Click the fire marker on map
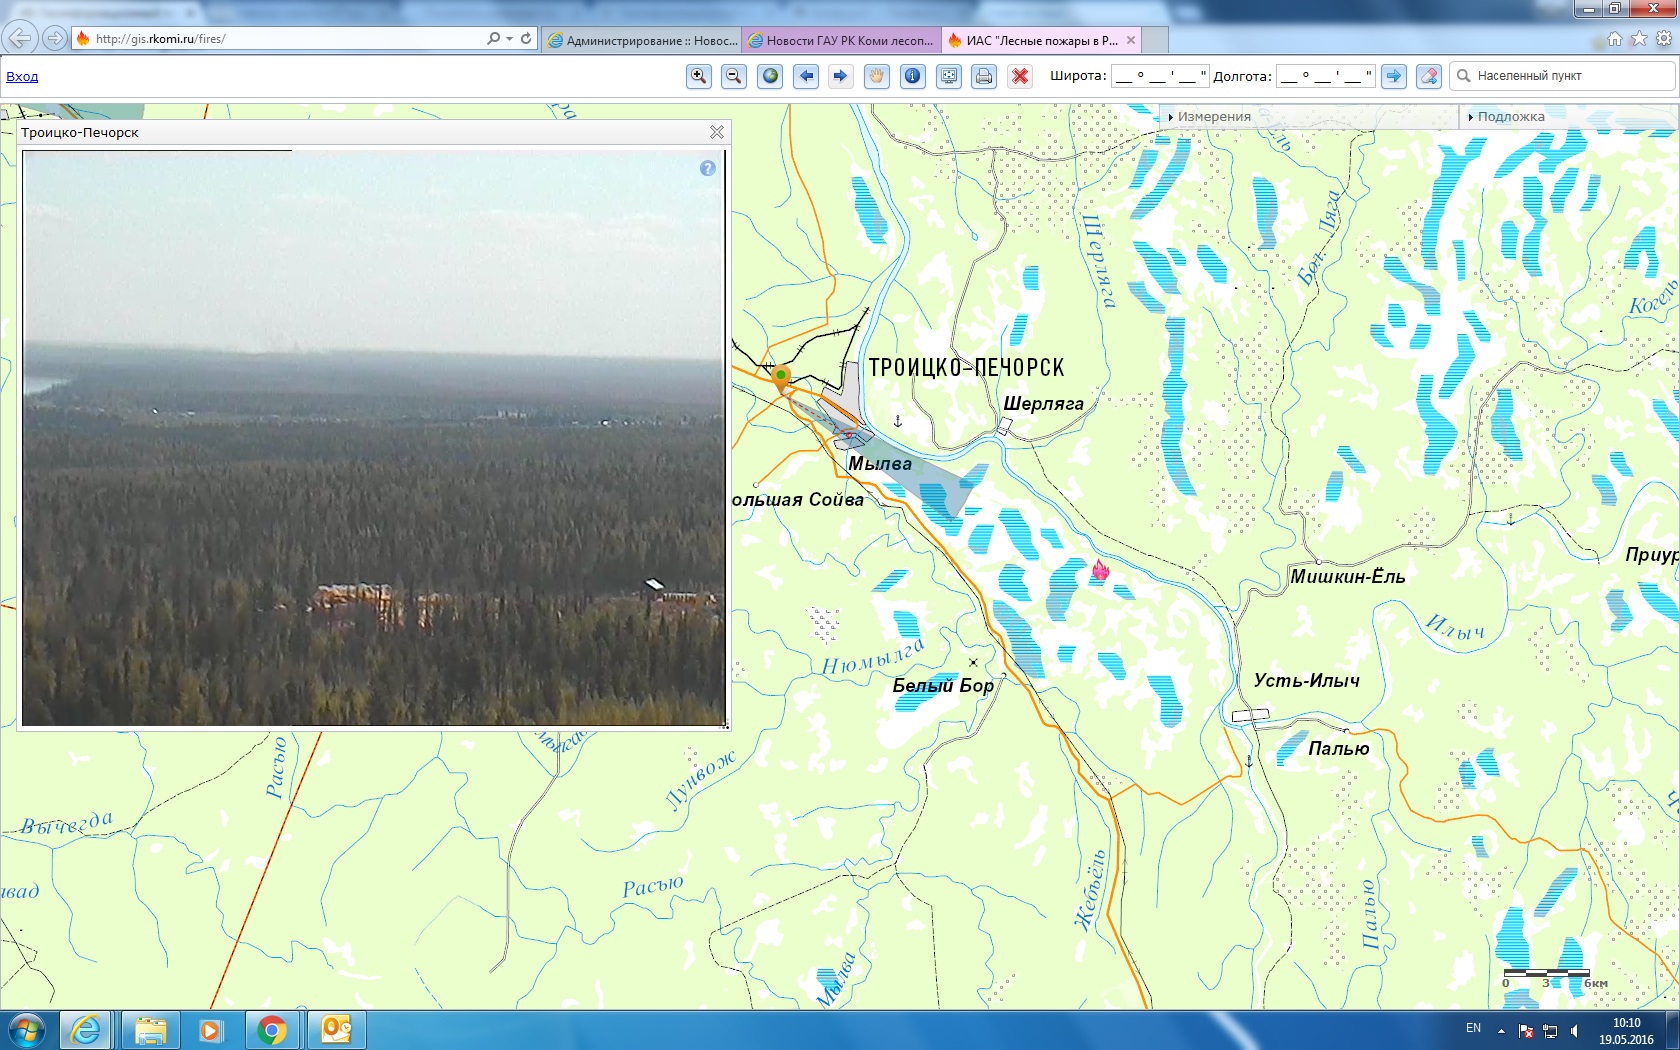1680x1050 pixels. point(1100,571)
